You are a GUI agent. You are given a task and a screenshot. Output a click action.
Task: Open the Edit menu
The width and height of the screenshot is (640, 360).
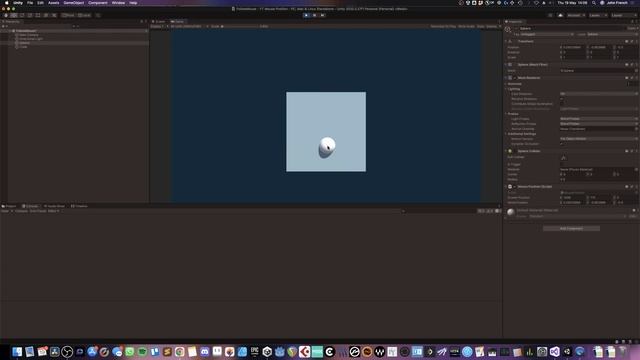[x=40, y=3]
